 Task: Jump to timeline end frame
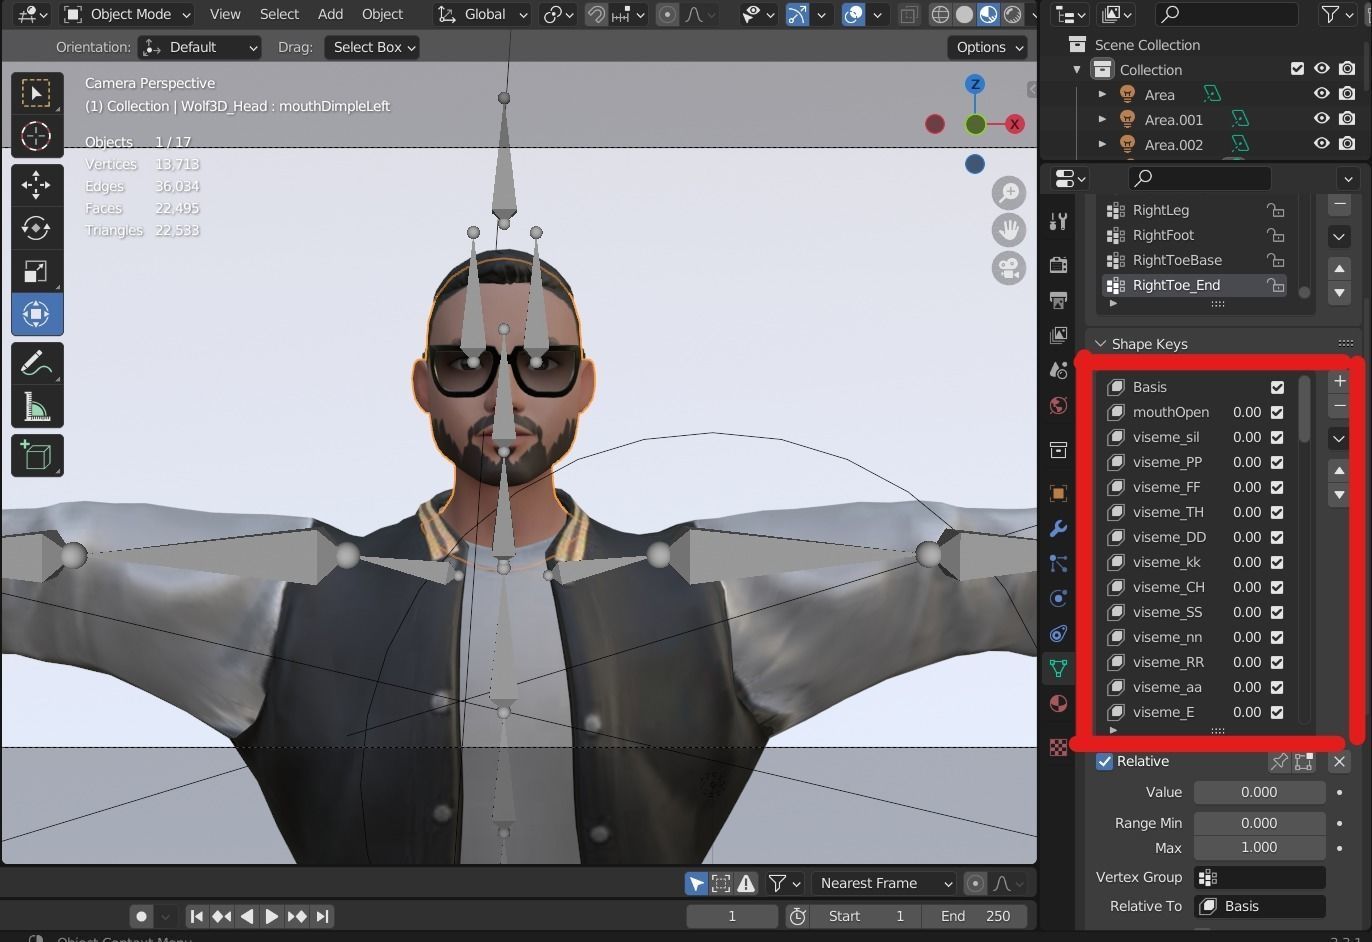(322, 916)
